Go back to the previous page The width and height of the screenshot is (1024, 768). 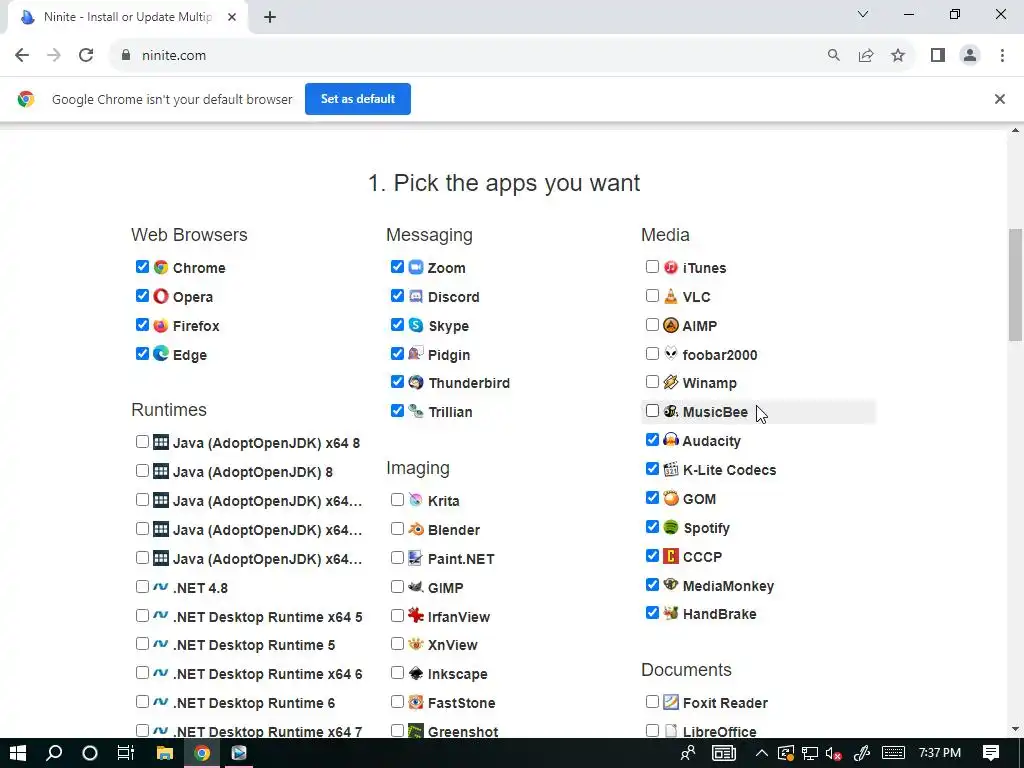pos(22,56)
